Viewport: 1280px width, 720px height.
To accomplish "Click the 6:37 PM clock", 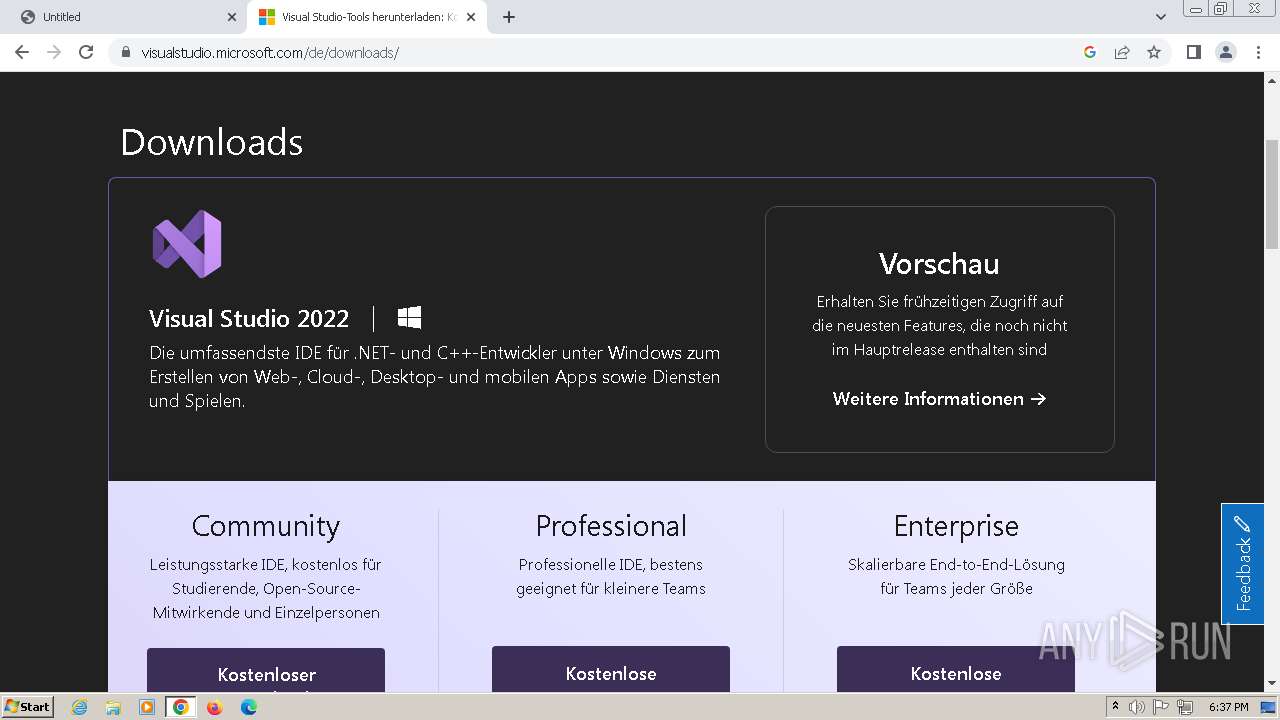I will click(1228, 707).
